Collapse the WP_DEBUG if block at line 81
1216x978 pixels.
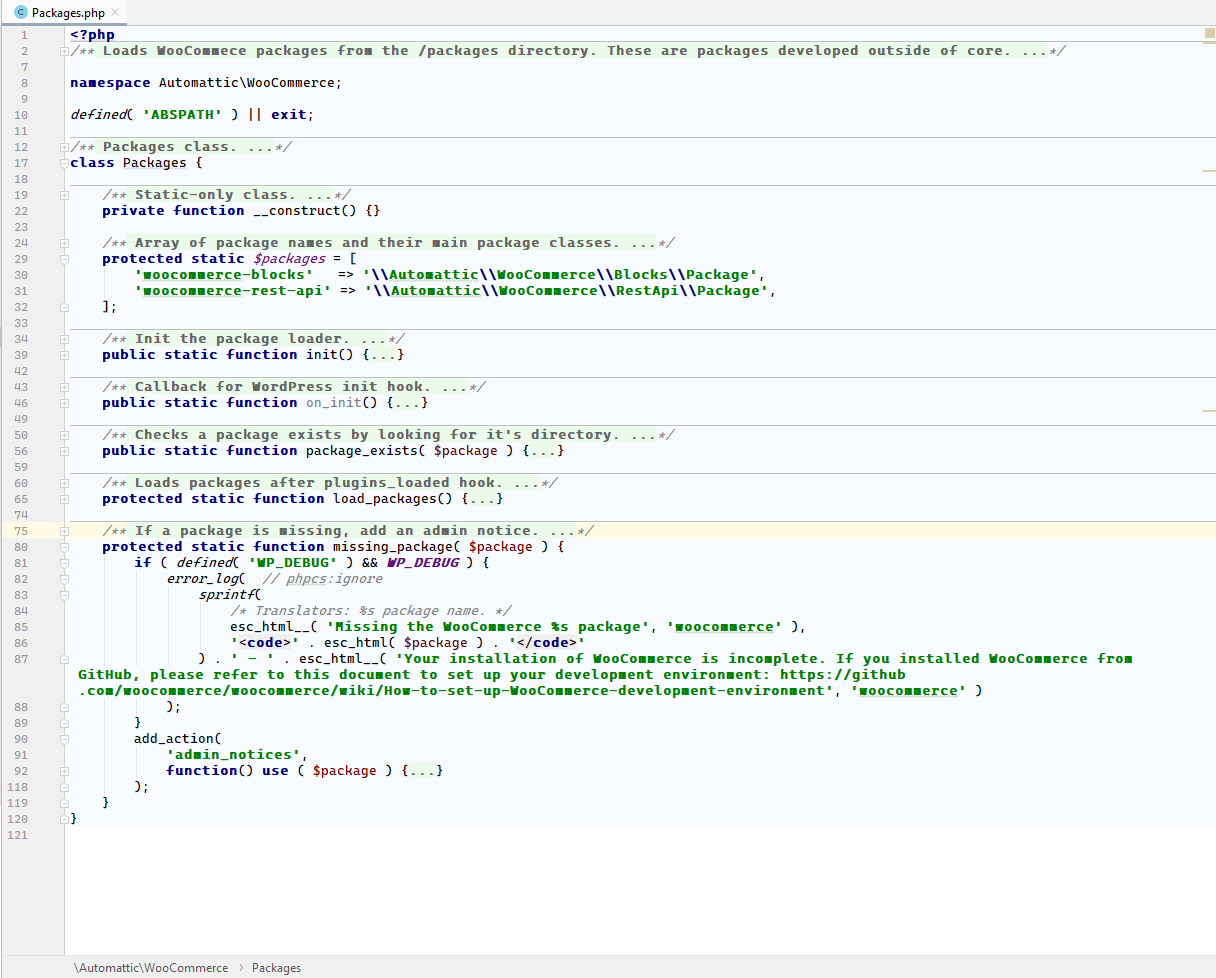(x=65, y=563)
